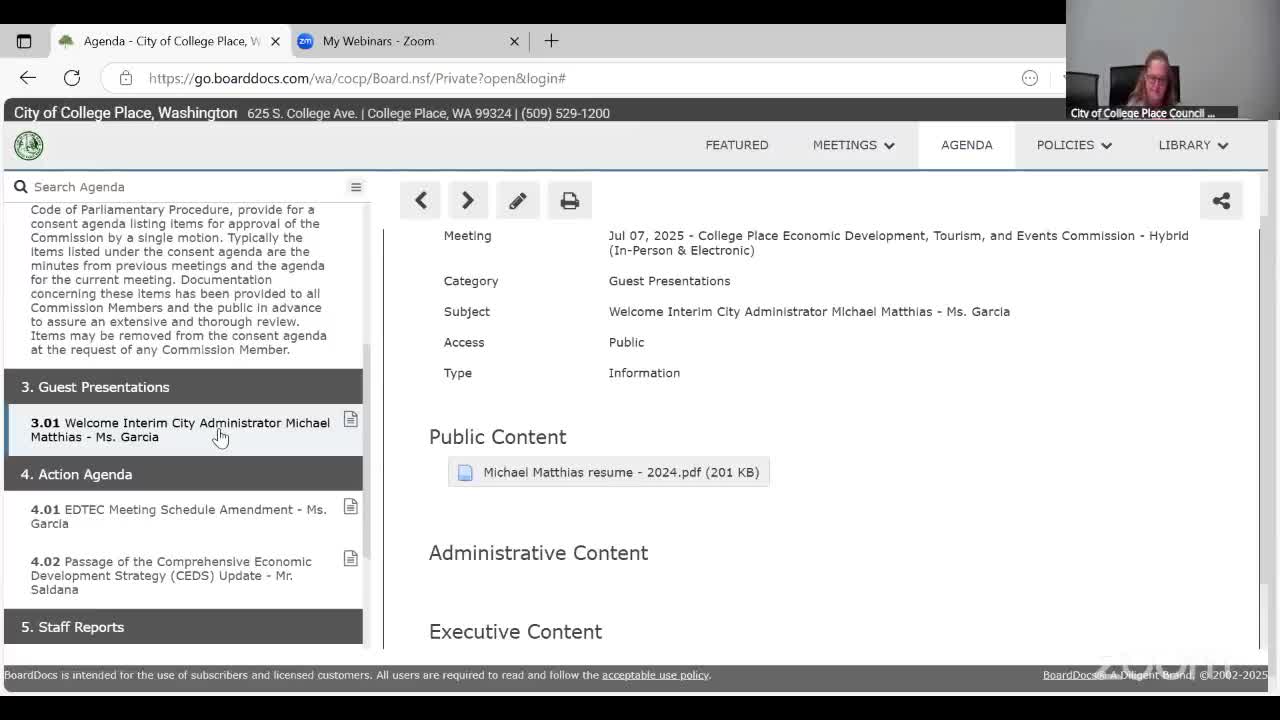
Task: View site information lock icon
Action: coord(126,78)
